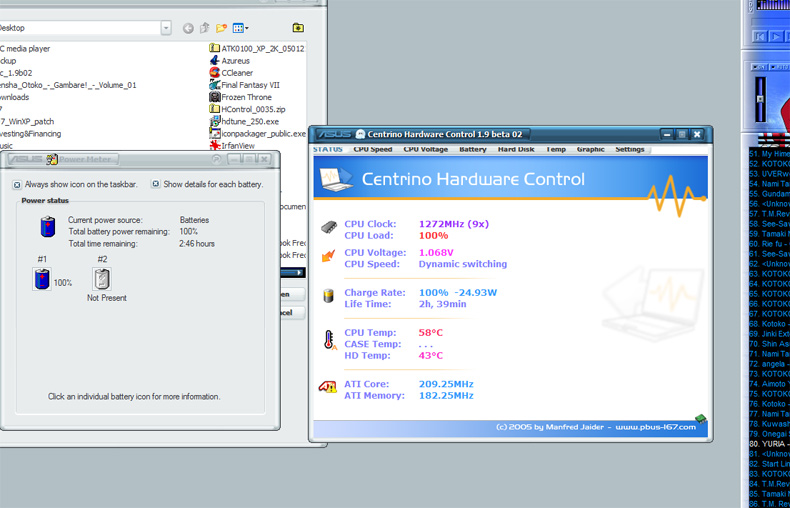Switch to the CPU Speed tab
790x508 pixels.
point(372,149)
